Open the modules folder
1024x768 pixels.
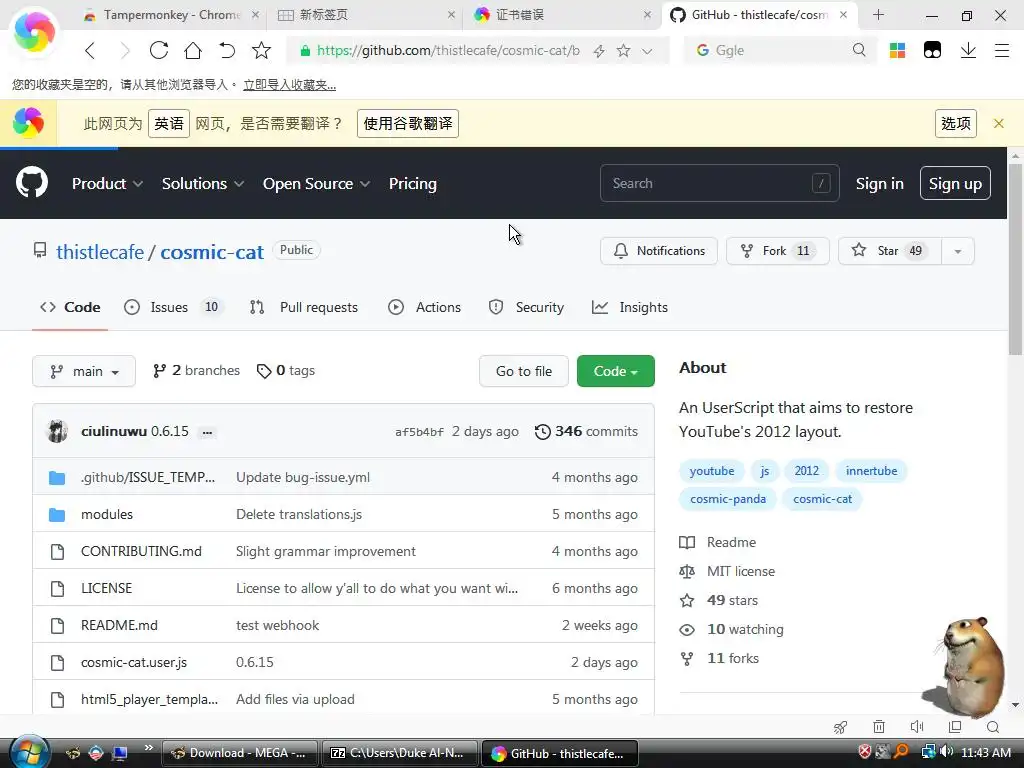click(x=106, y=515)
